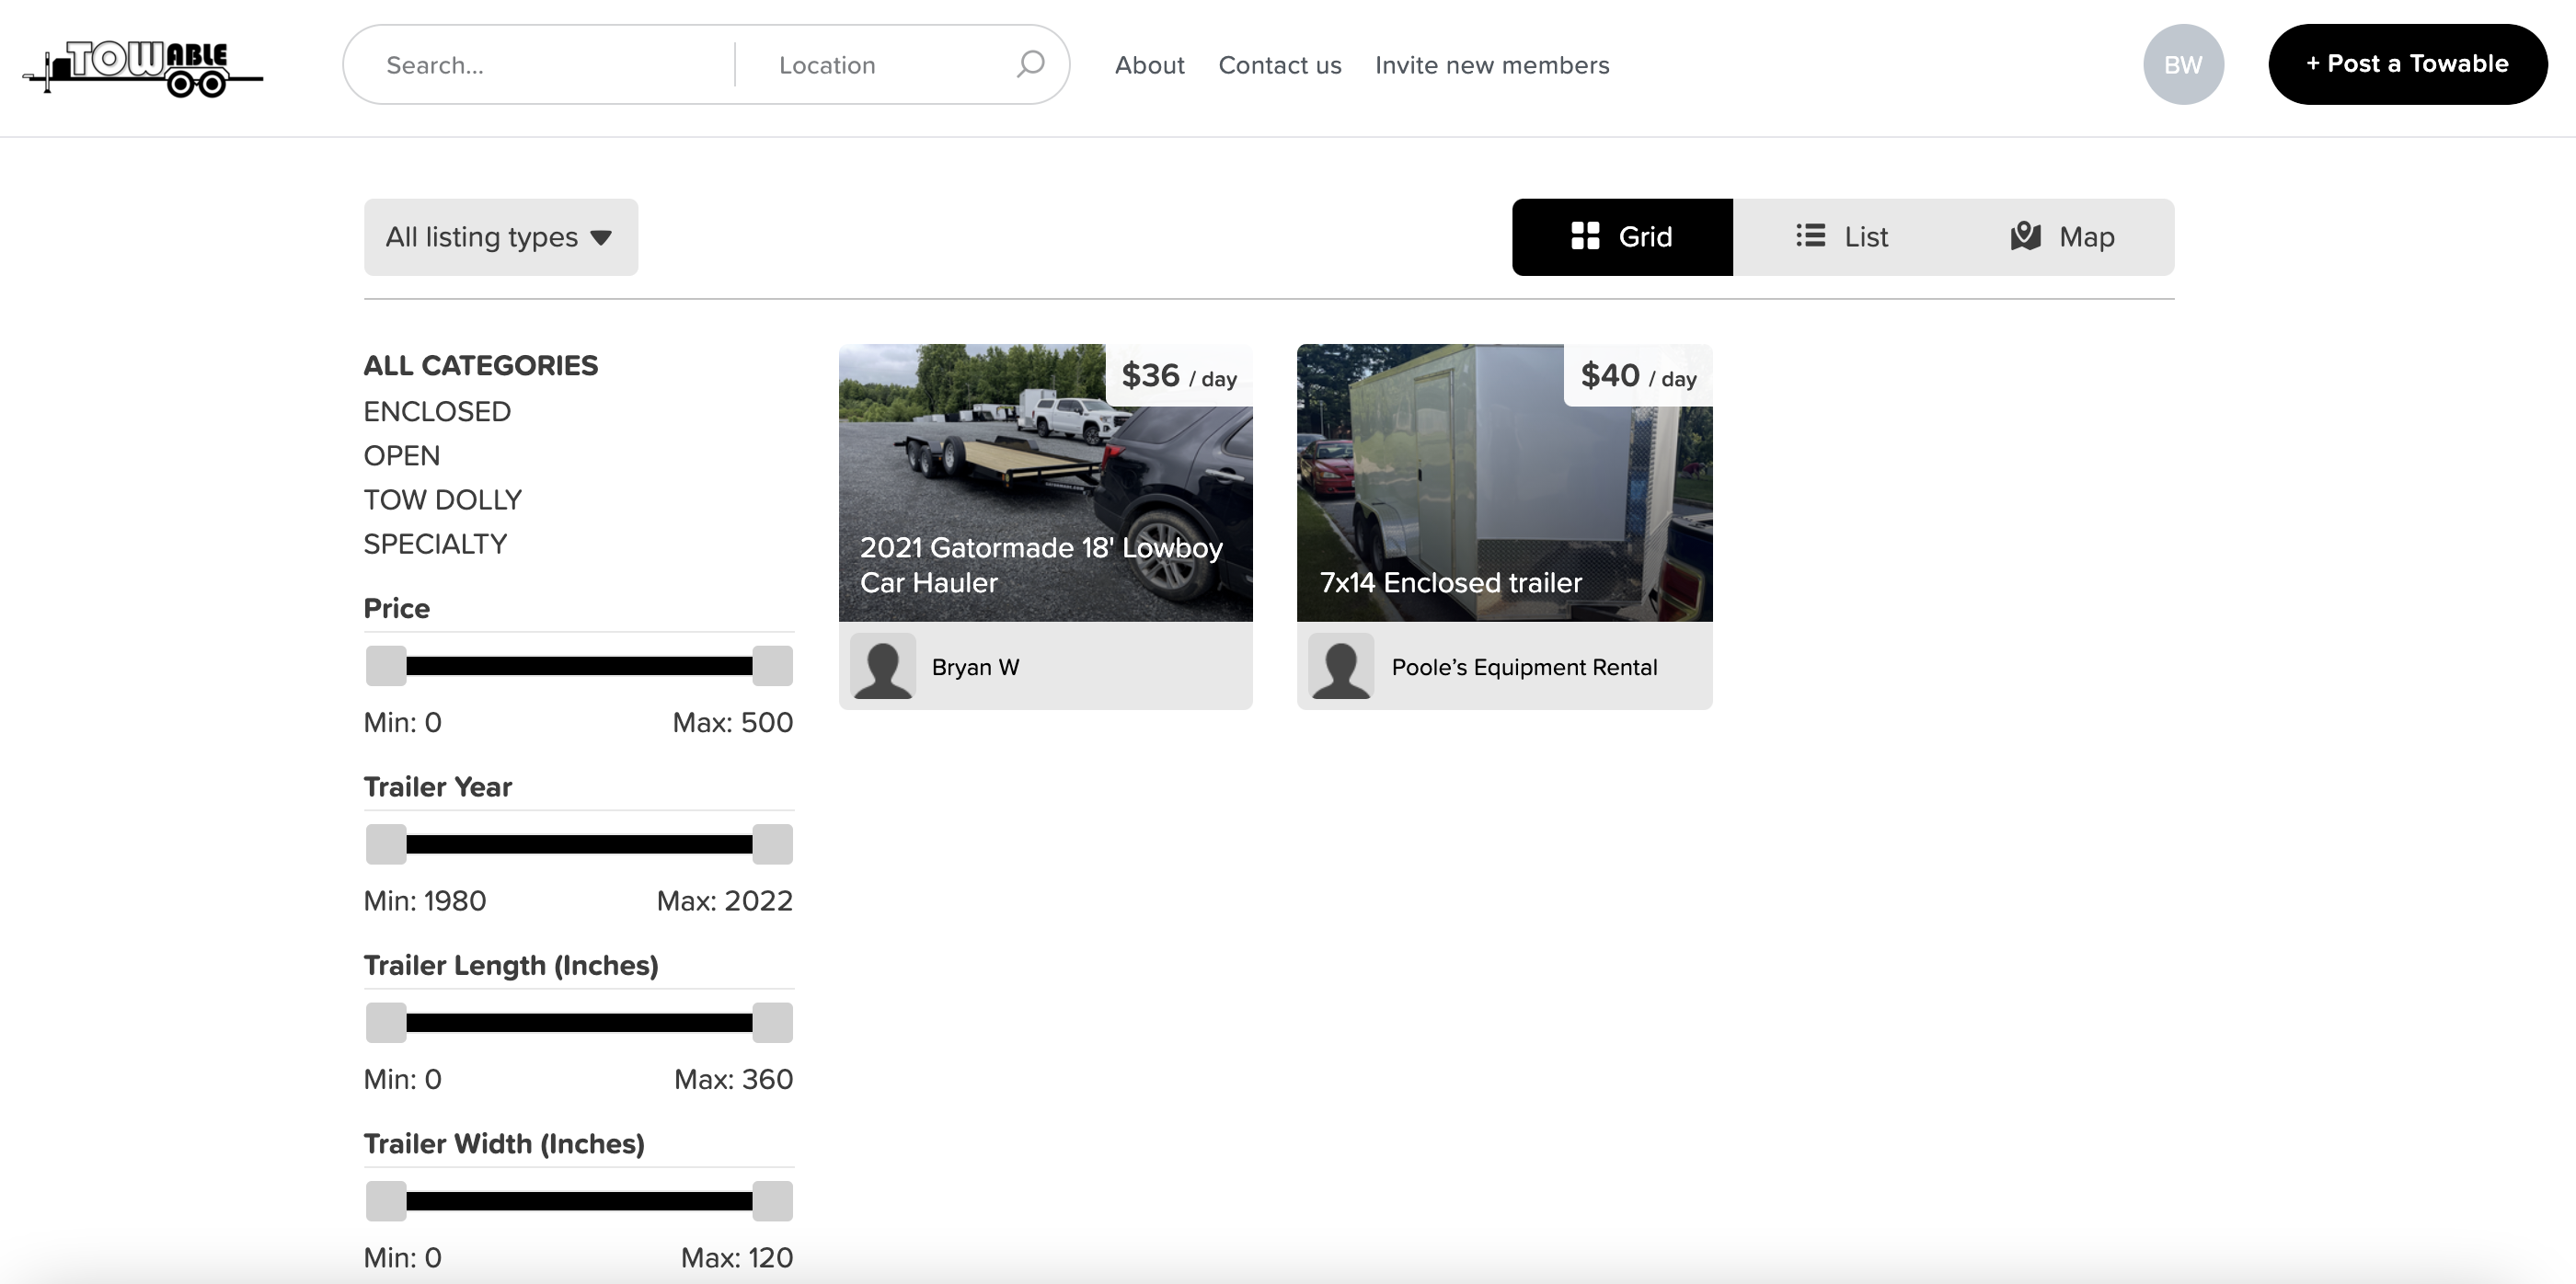The image size is (2576, 1284).
Task: Click the search magnifier icon
Action: tap(1030, 64)
